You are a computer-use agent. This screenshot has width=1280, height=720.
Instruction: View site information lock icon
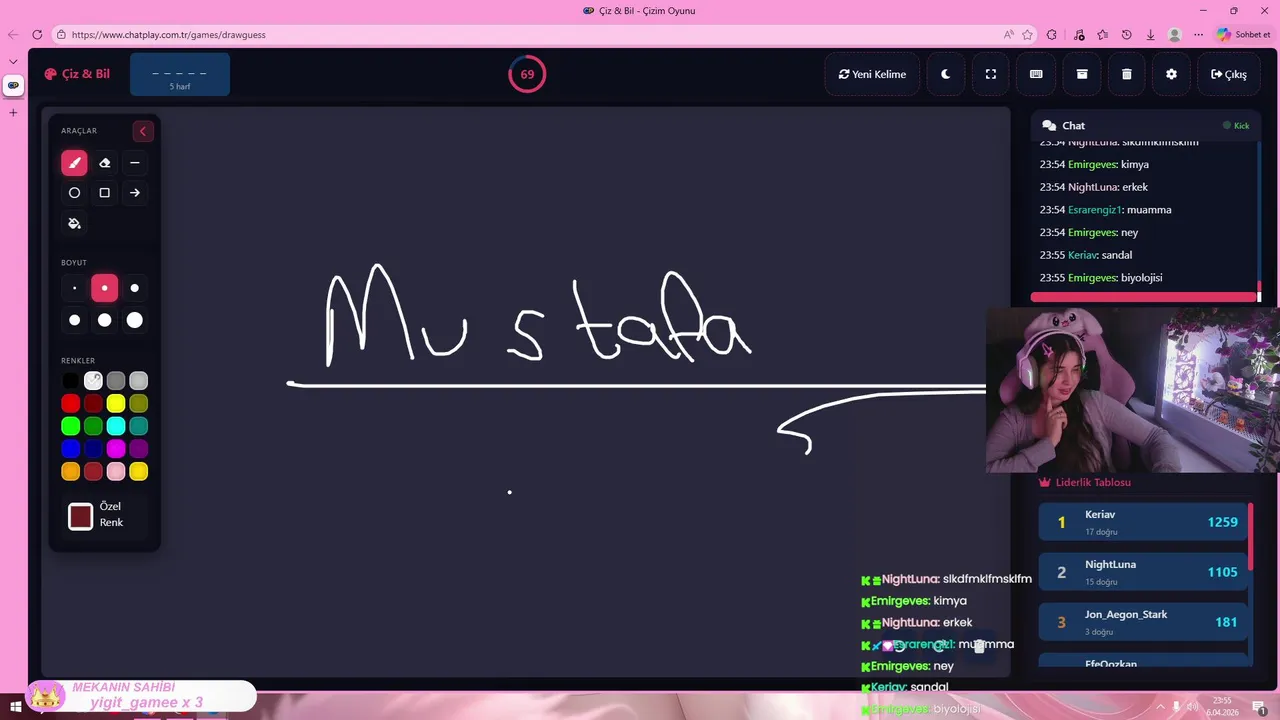(61, 34)
